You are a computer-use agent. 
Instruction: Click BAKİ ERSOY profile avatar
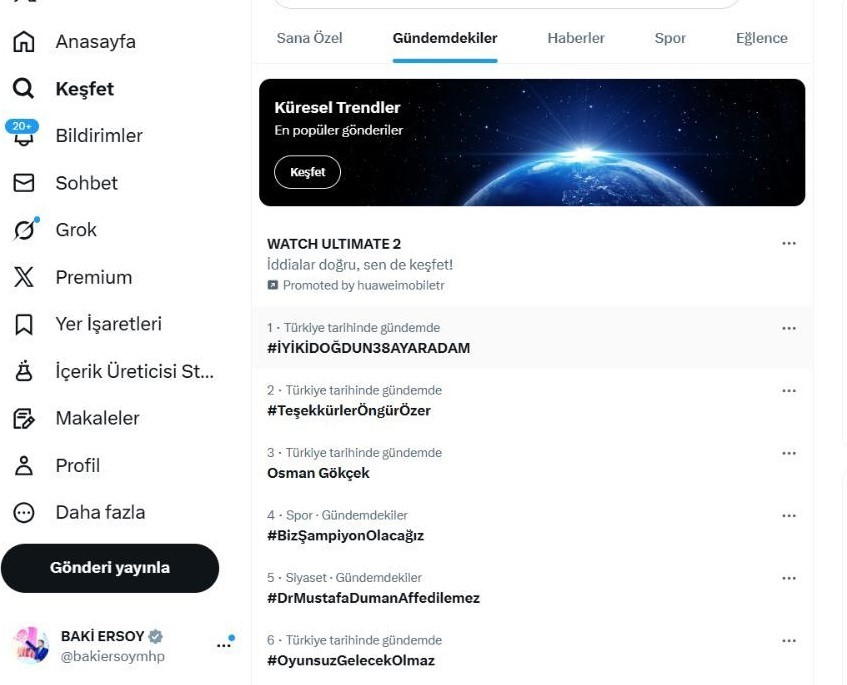coord(31,646)
